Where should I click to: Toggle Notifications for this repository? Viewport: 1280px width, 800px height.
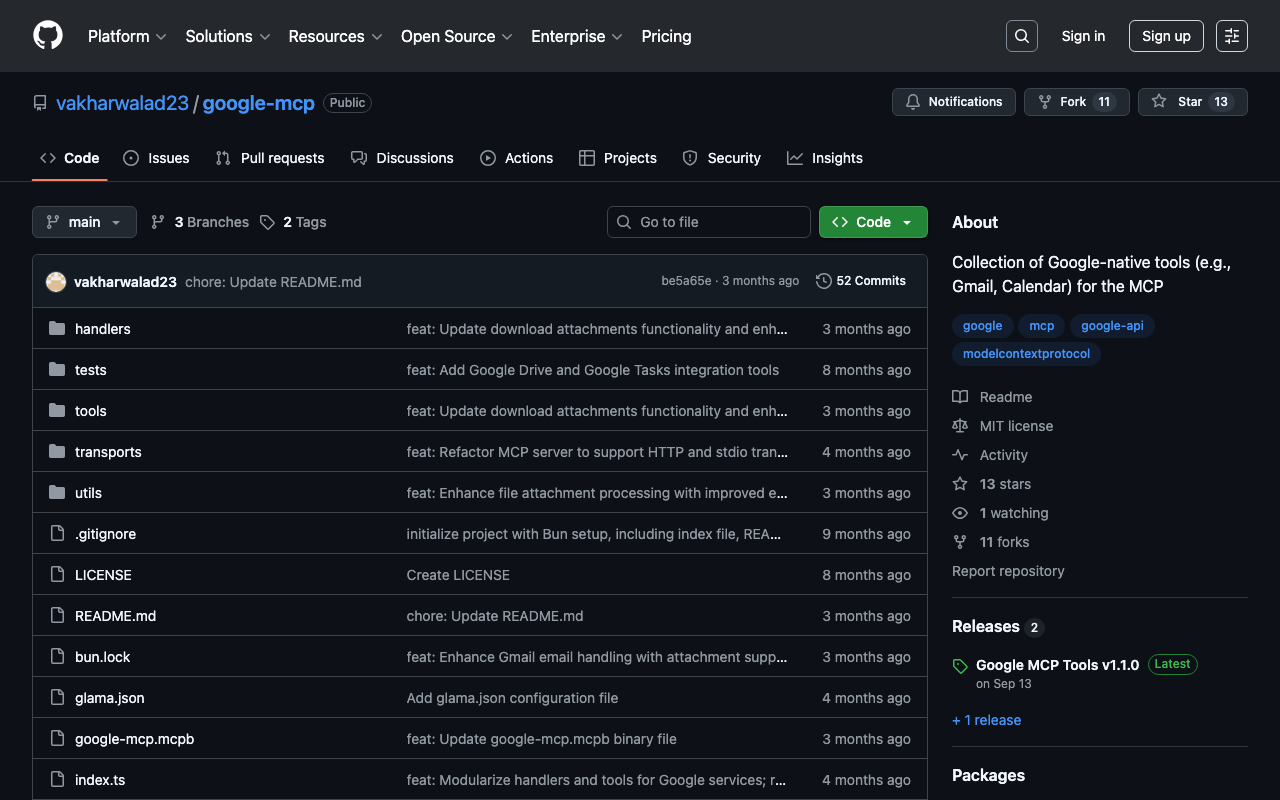click(953, 102)
